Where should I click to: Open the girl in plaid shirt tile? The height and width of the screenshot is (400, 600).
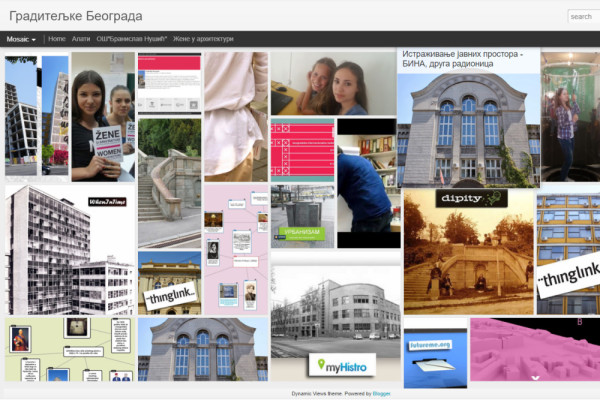coord(570,117)
